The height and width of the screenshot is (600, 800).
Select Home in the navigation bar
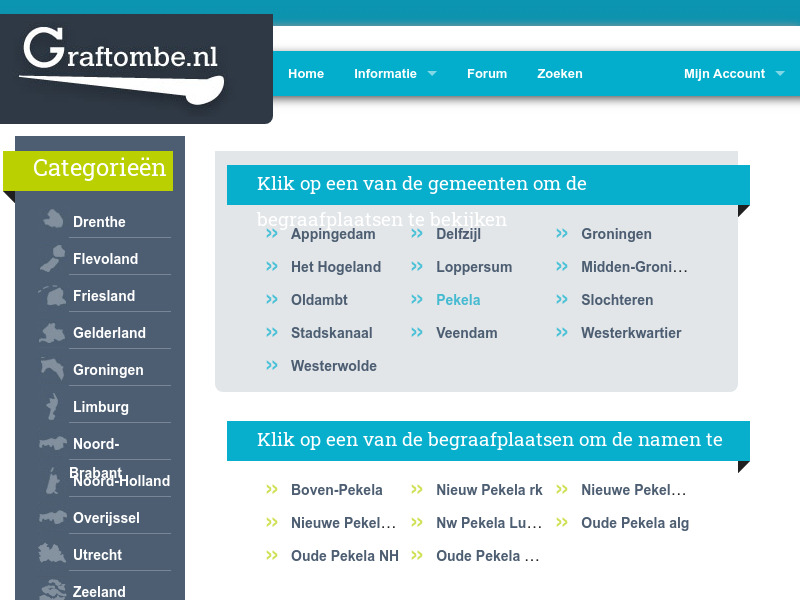tap(306, 73)
